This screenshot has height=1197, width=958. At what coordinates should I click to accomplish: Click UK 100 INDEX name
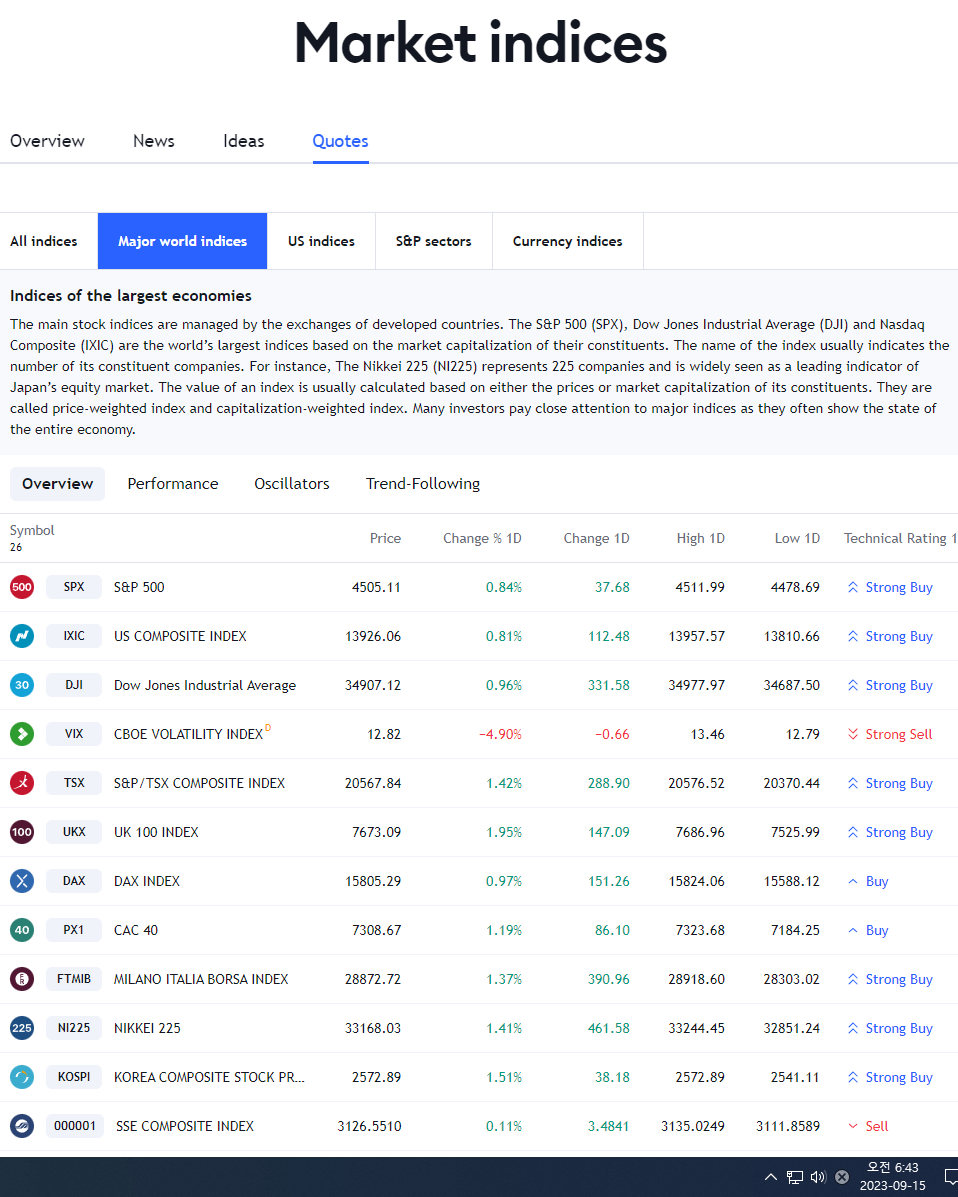[156, 831]
